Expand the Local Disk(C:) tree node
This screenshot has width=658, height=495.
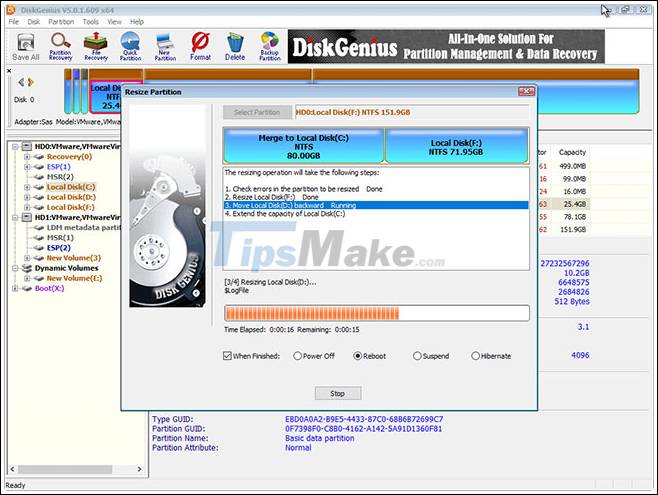pos(27,187)
